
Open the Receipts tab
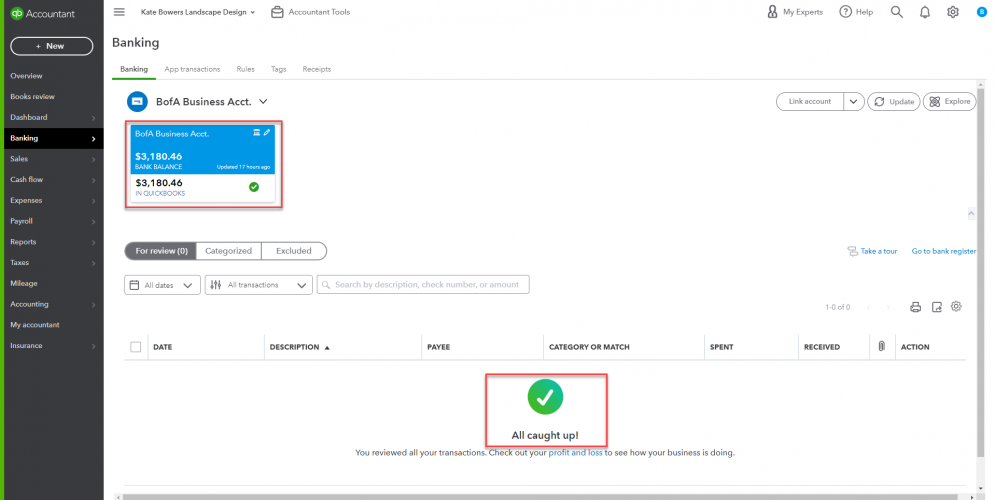pos(317,69)
